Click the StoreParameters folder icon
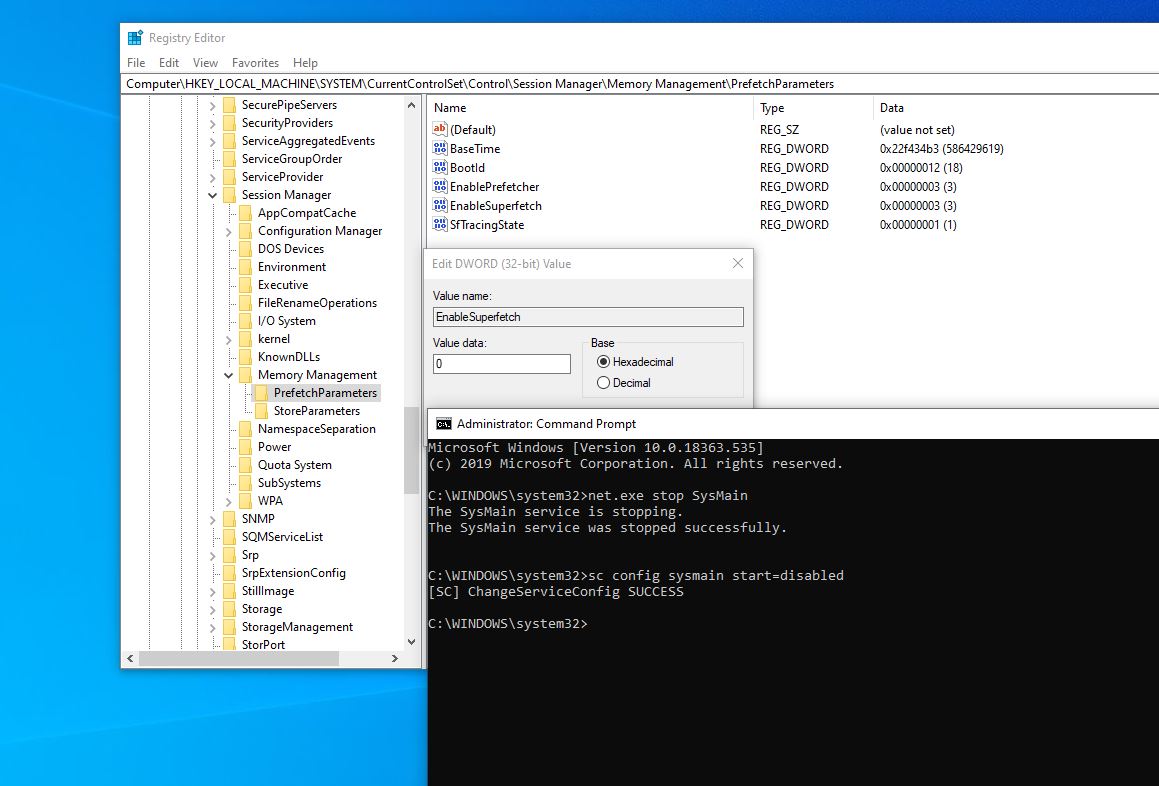Image resolution: width=1159 pixels, height=786 pixels. point(260,410)
